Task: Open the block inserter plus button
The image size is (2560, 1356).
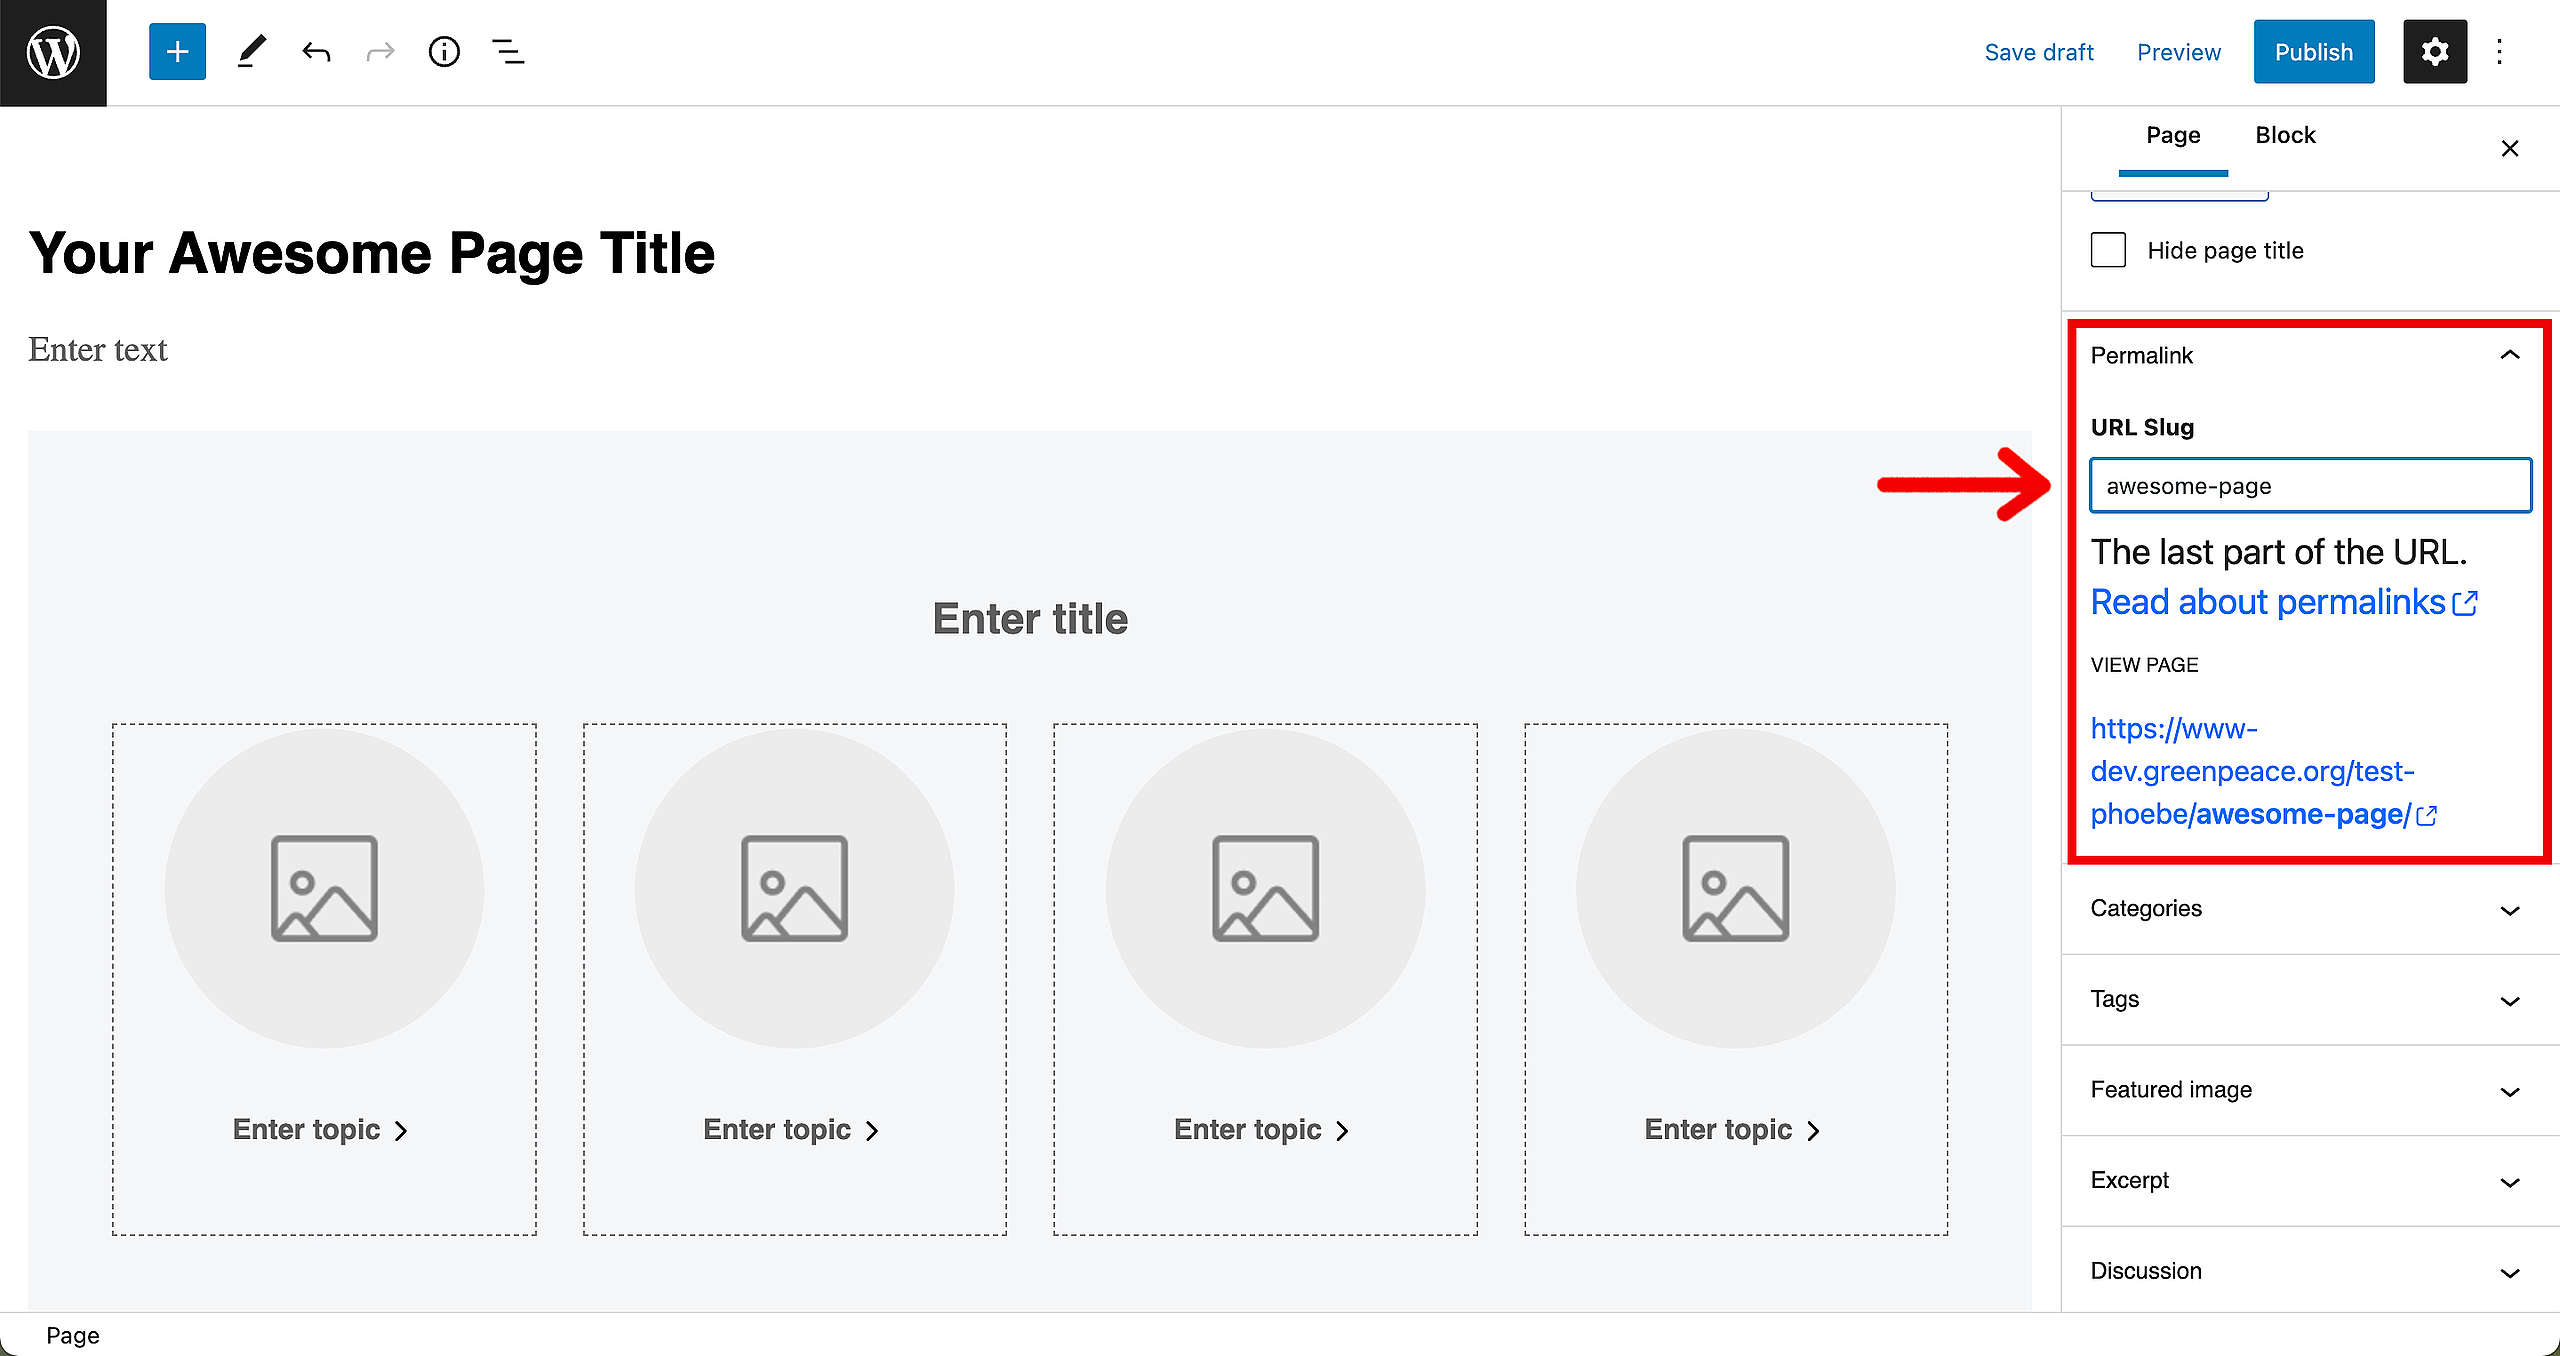Action: pos(177,52)
